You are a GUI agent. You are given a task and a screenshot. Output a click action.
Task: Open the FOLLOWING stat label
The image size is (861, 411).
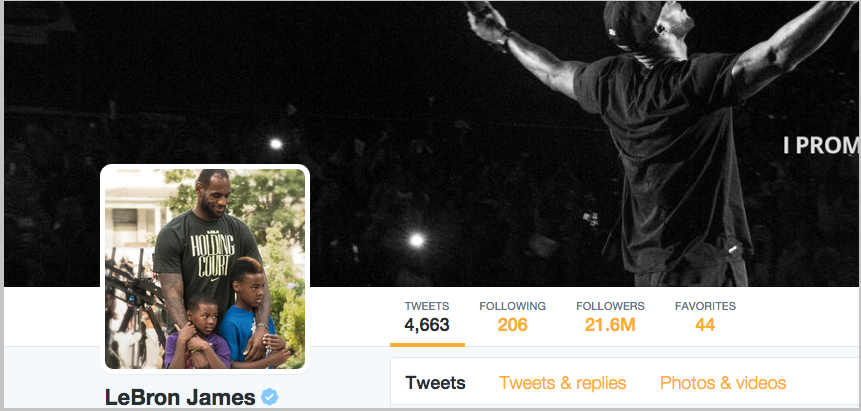pos(512,307)
